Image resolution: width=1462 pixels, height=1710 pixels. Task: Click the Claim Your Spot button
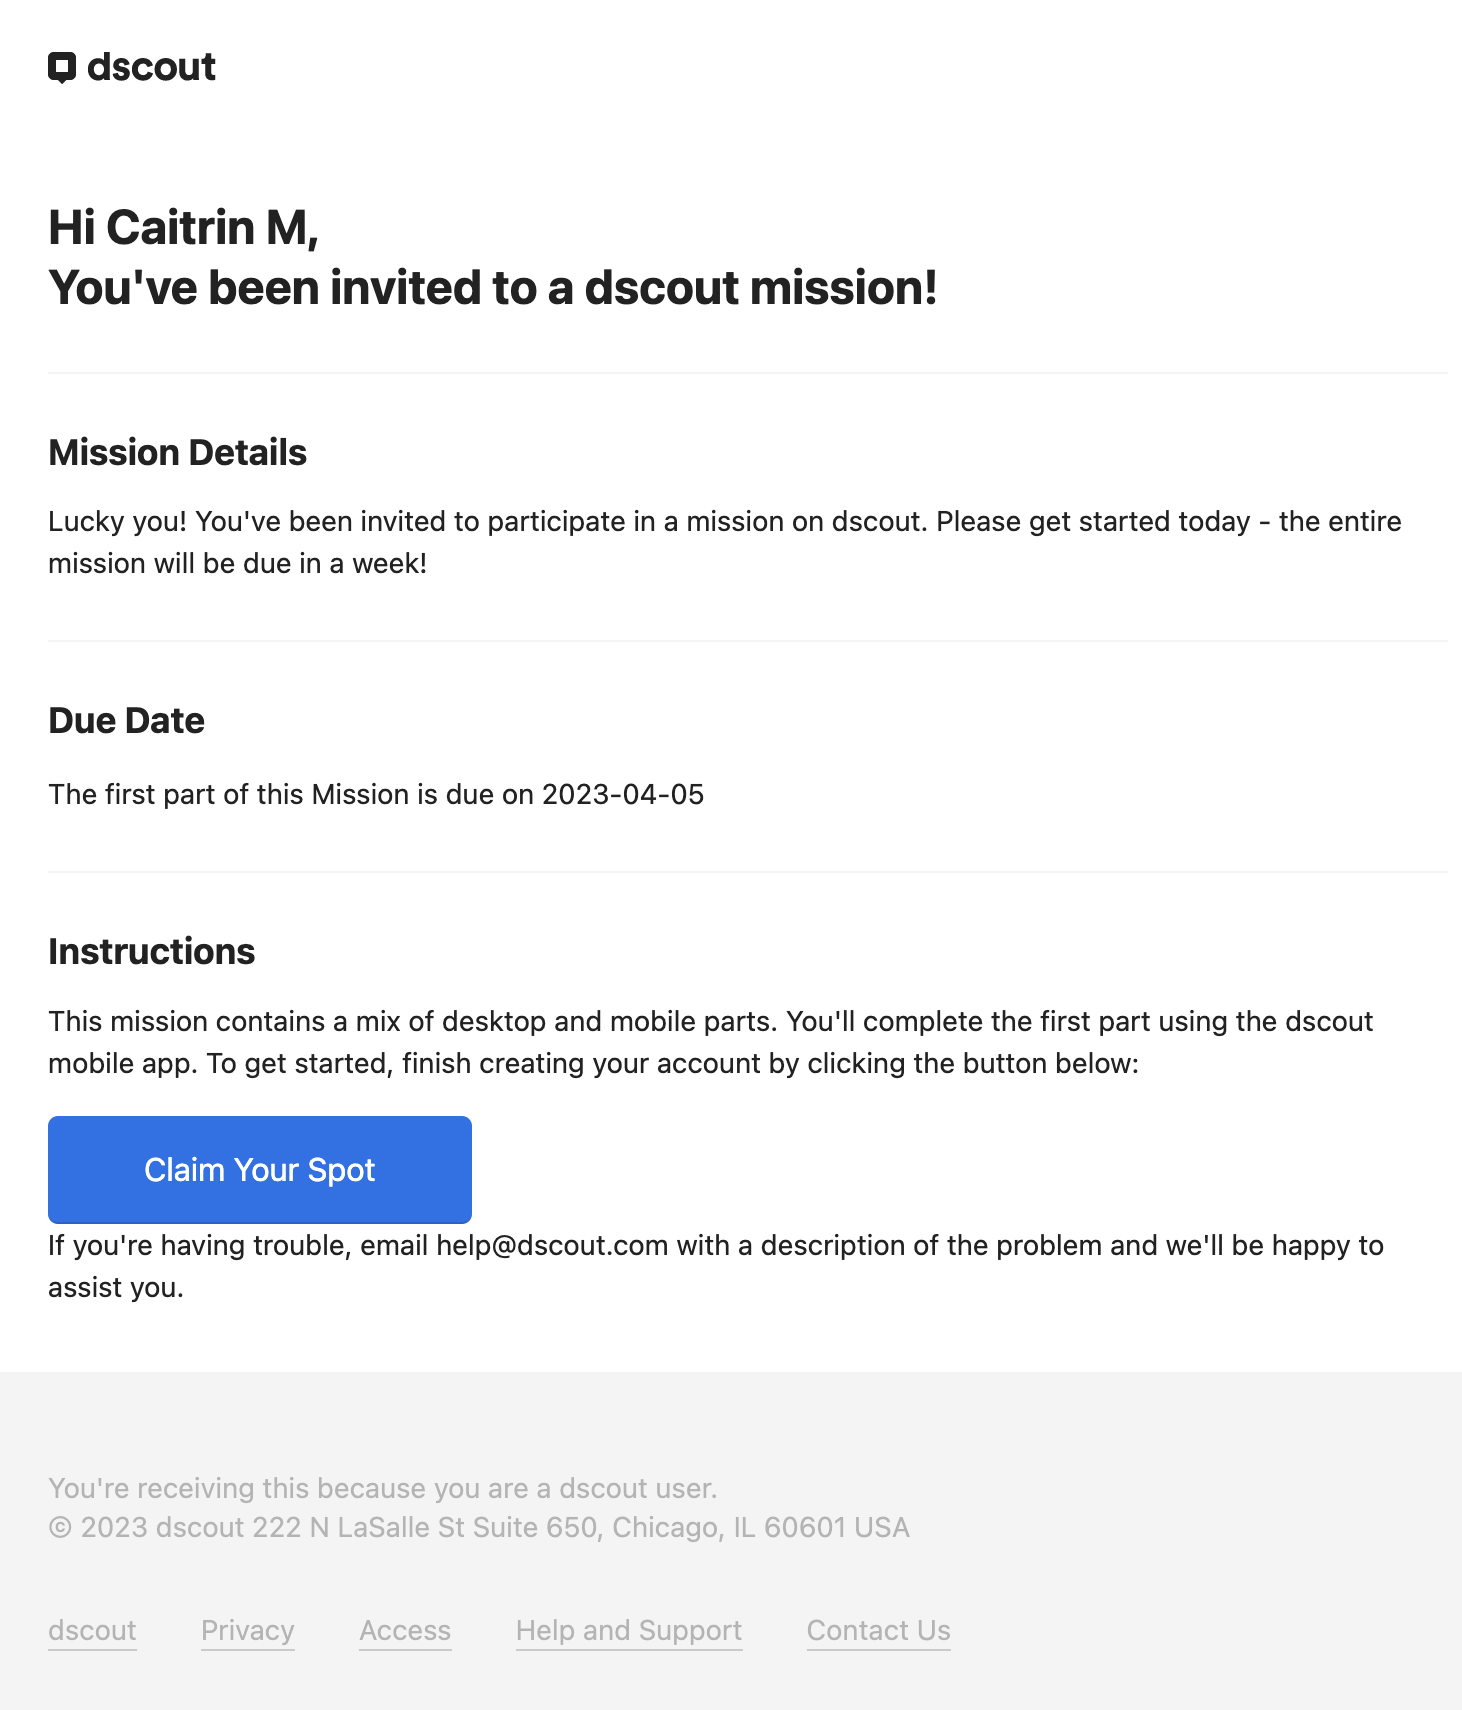point(260,1170)
